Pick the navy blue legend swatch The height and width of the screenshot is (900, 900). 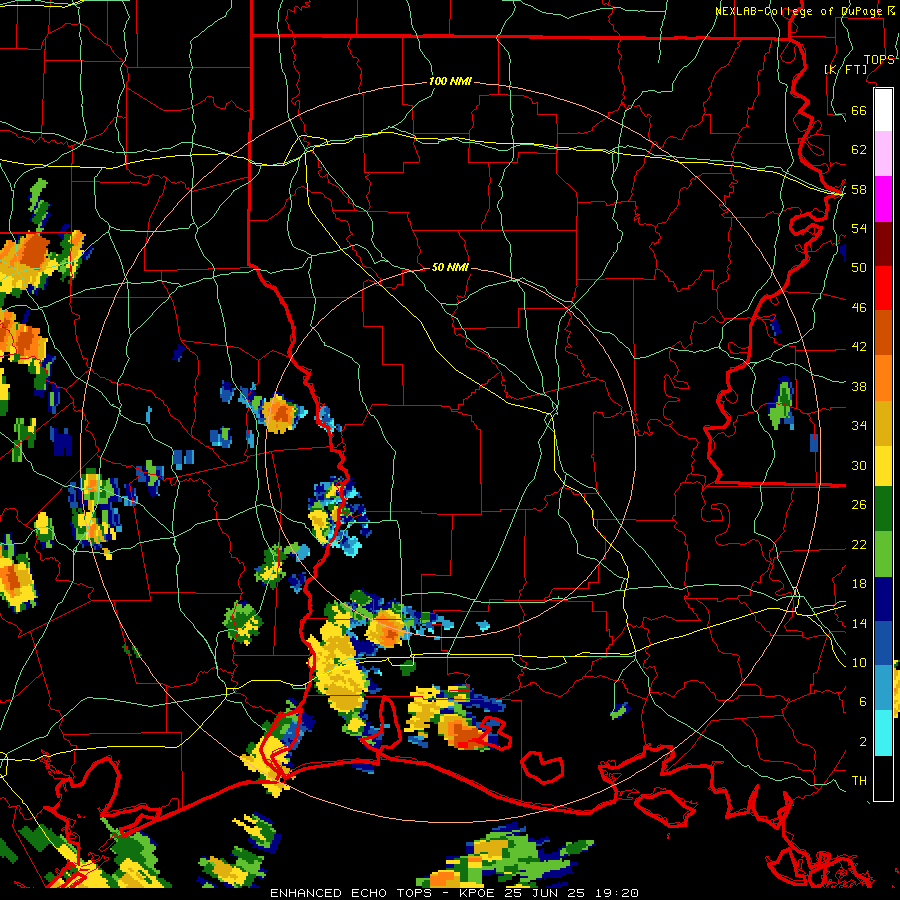click(883, 599)
